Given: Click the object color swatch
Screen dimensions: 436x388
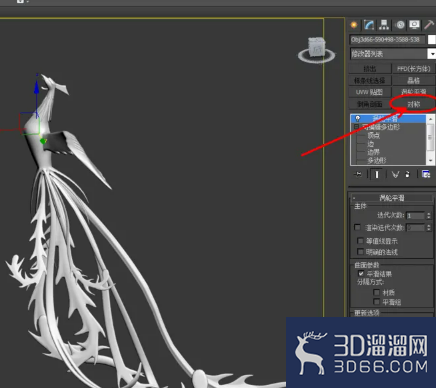Looking at the screenshot, I should click(432, 40).
